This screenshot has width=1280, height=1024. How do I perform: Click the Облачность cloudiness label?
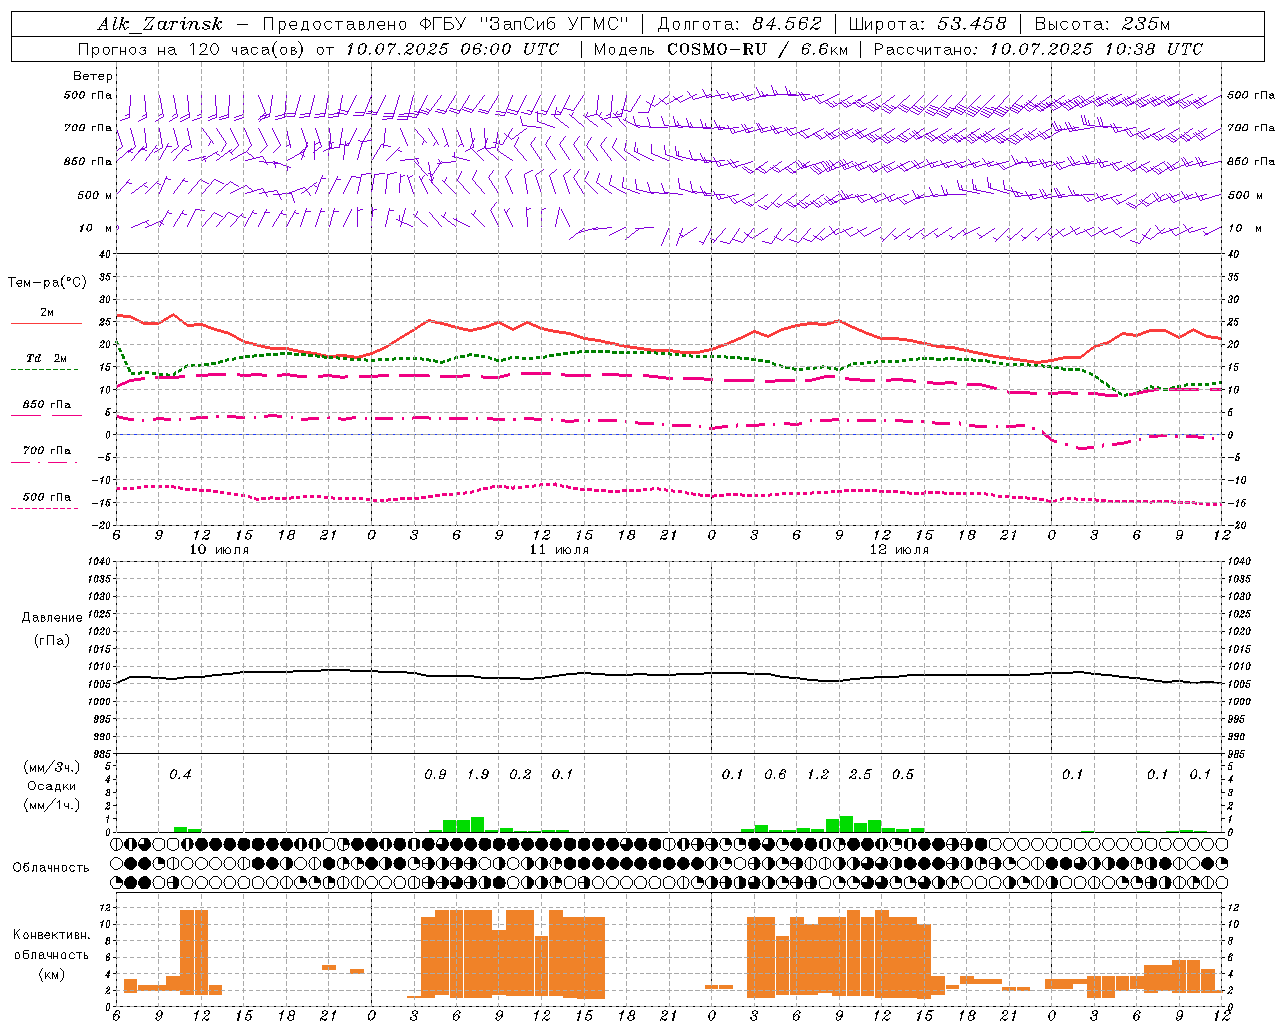coord(51,868)
